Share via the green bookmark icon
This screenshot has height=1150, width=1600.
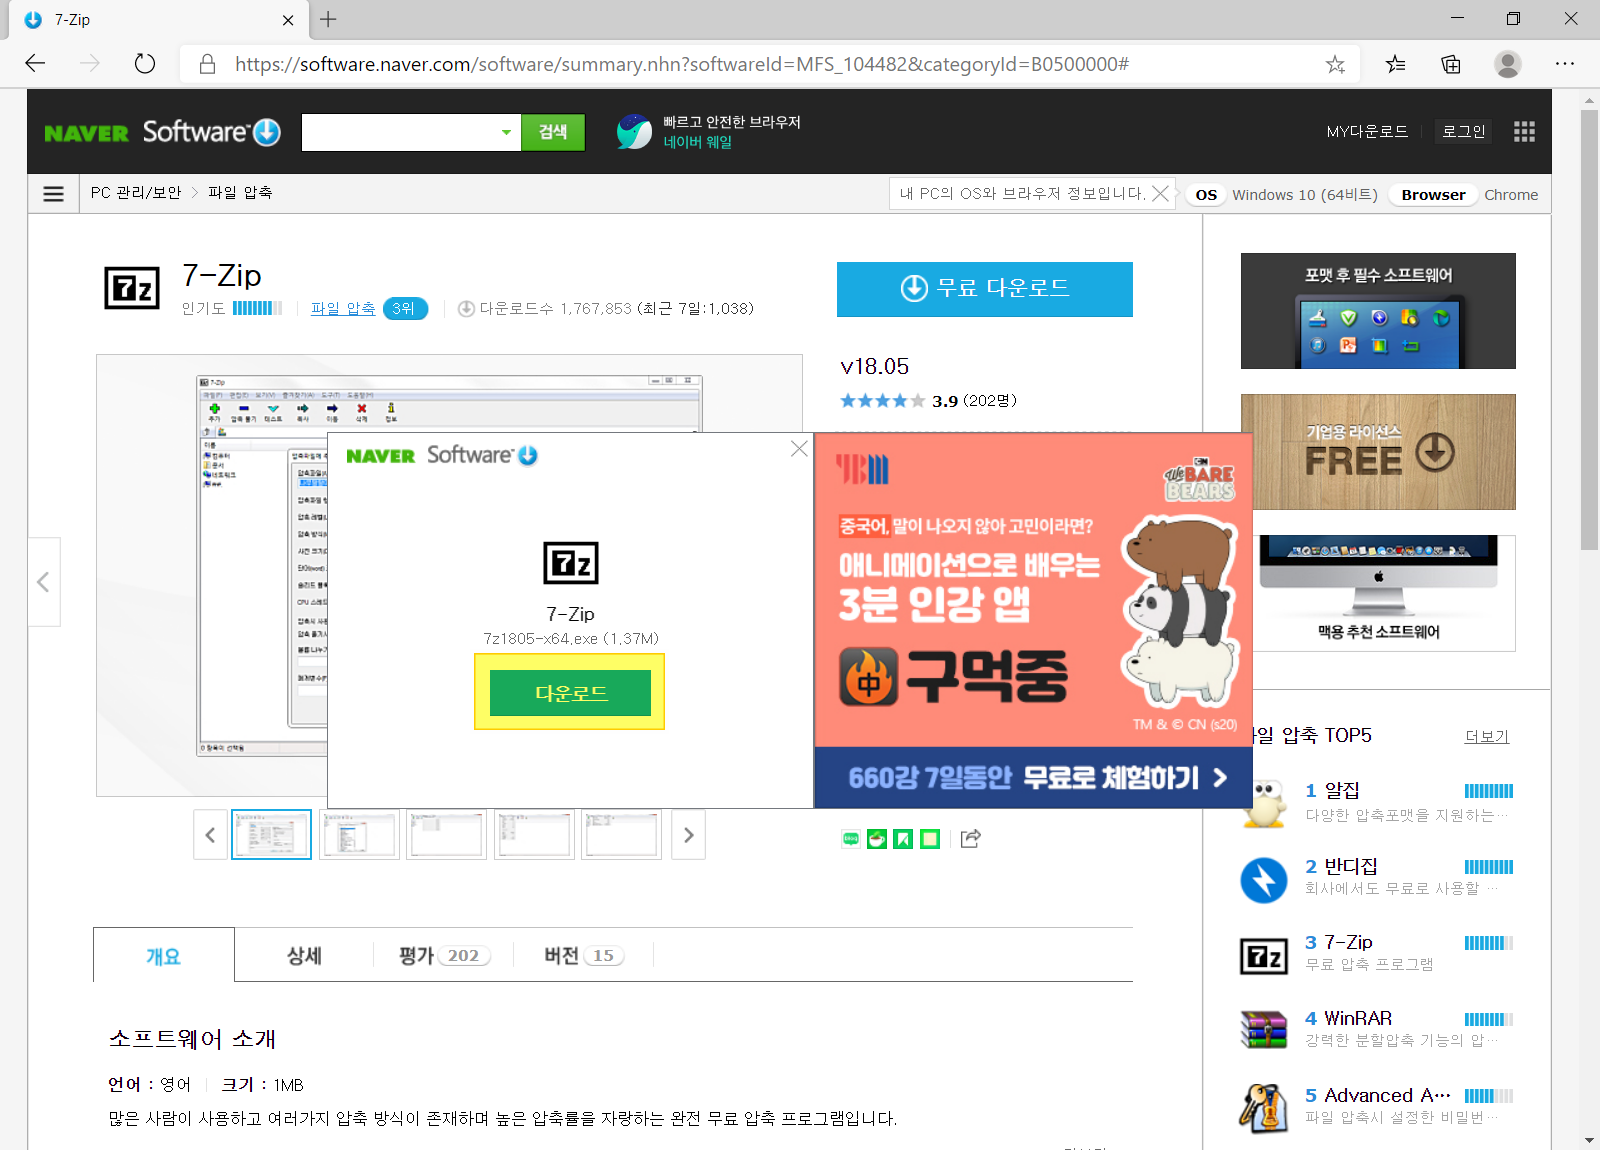903,839
